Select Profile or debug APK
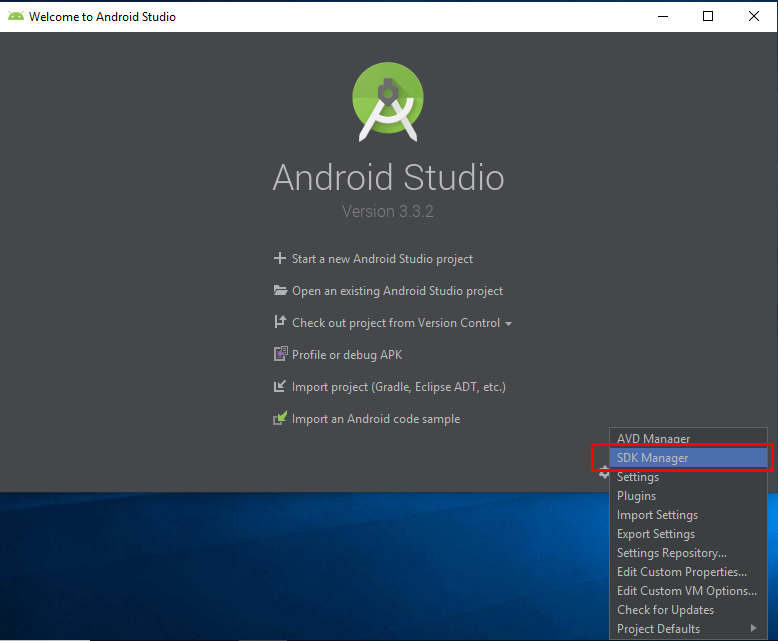778x641 pixels. tap(347, 355)
